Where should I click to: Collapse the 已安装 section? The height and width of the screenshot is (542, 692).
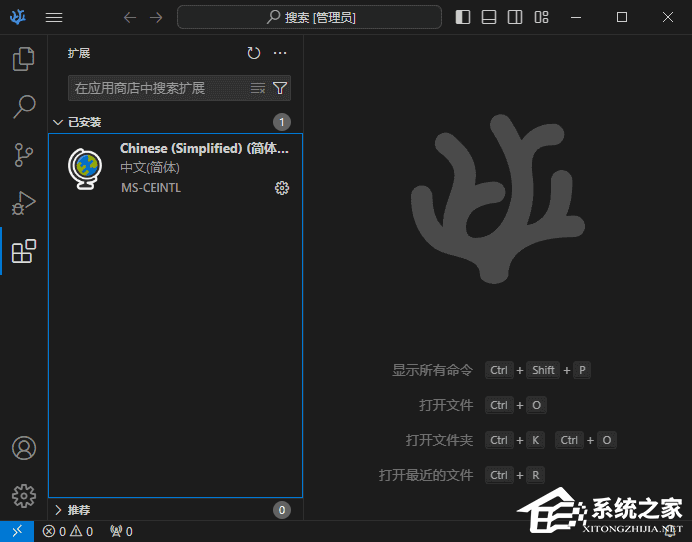coord(175,122)
